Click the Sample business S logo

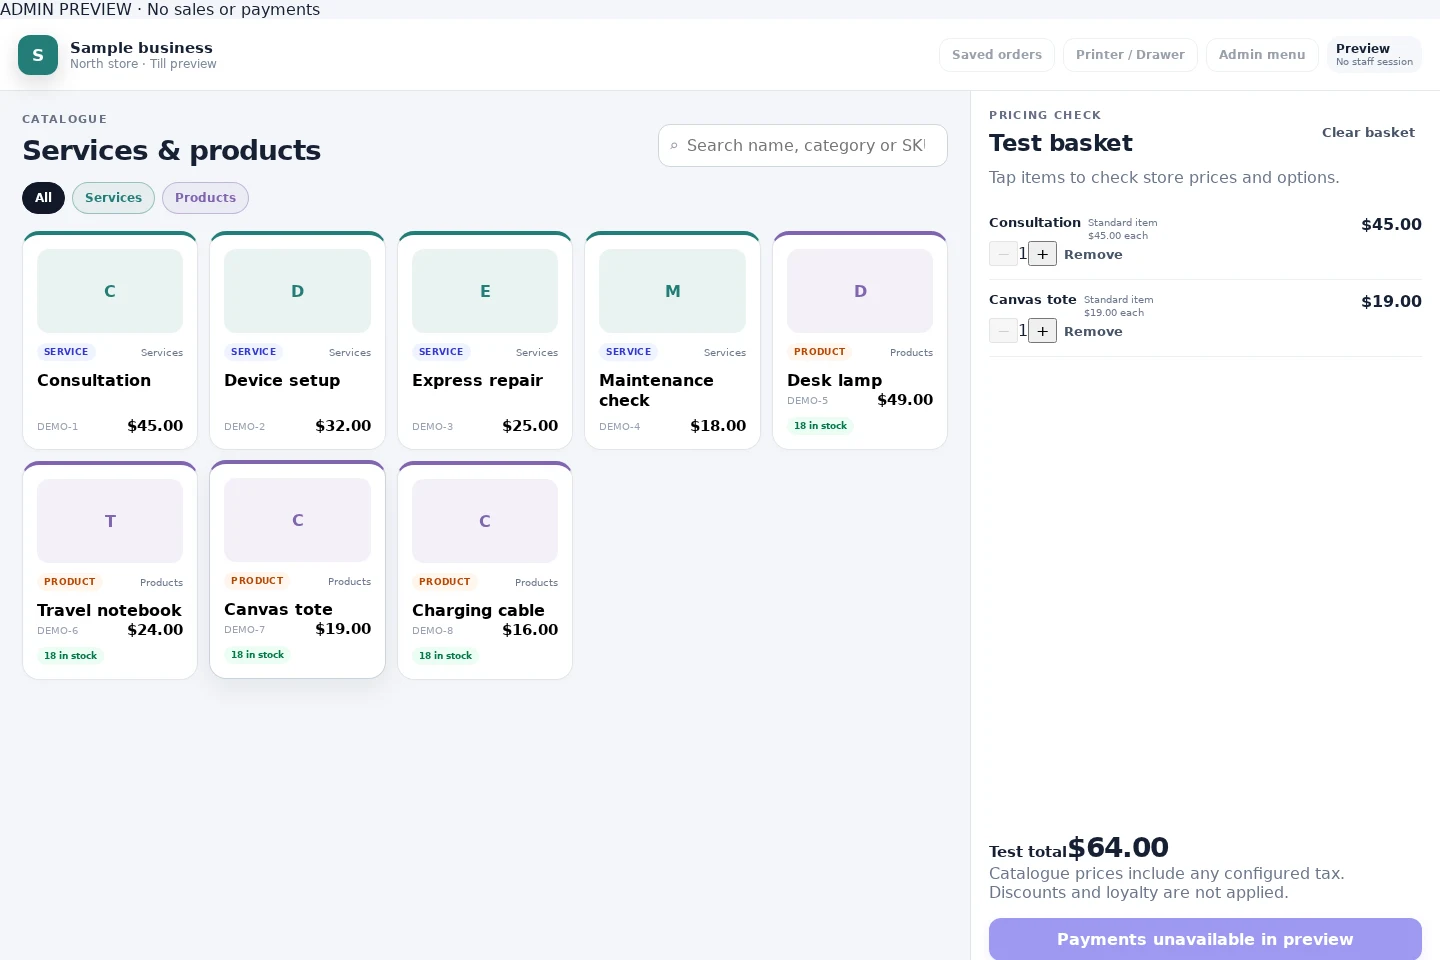click(38, 55)
